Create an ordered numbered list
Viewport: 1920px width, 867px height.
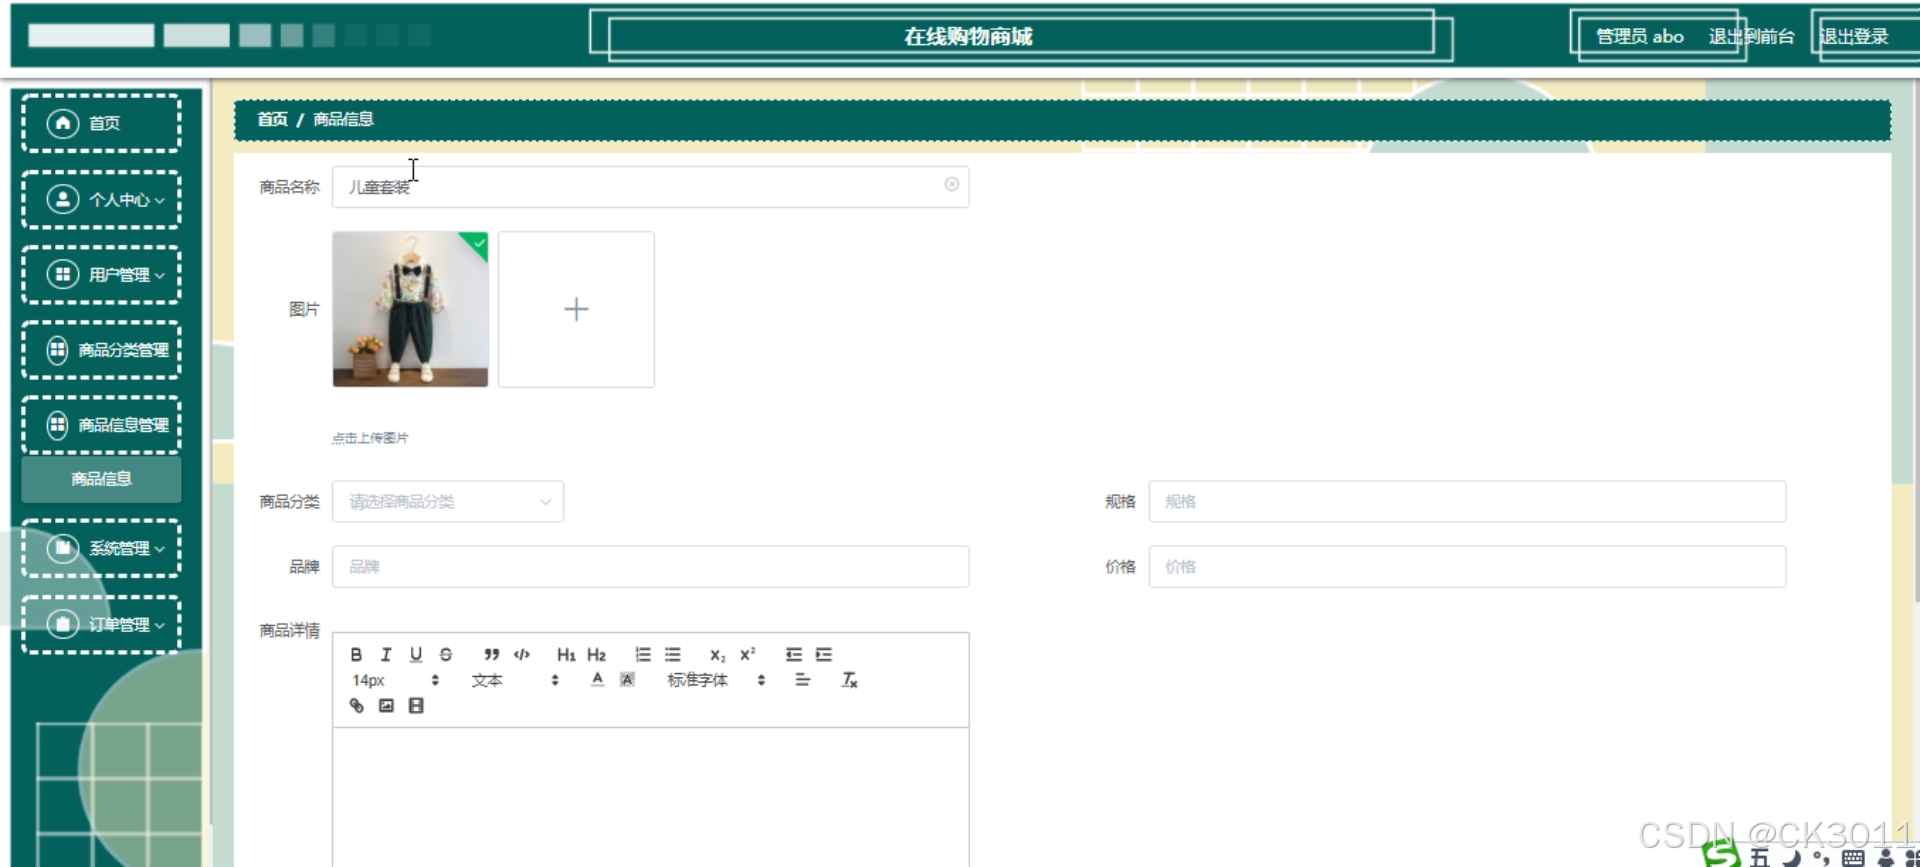click(643, 654)
